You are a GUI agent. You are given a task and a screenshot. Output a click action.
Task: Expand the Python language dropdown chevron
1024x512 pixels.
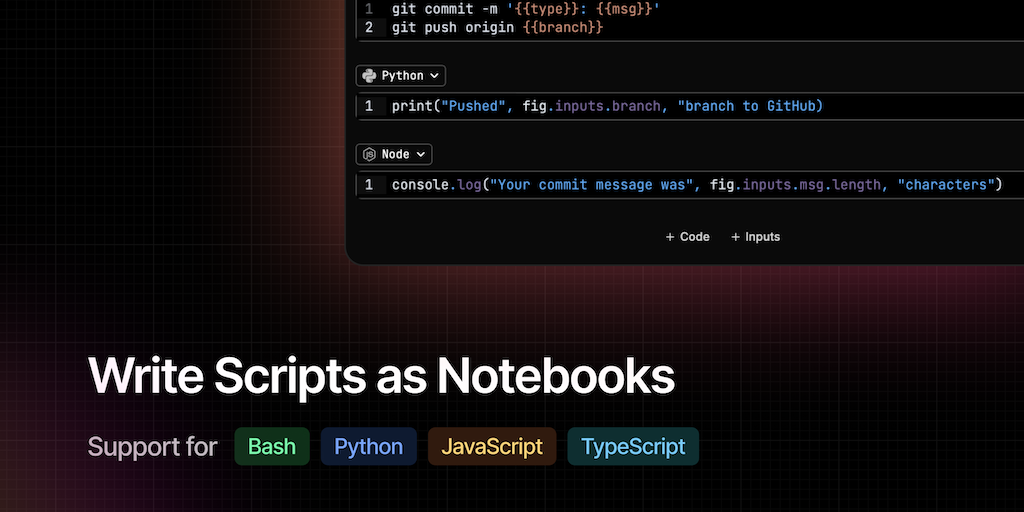(436, 76)
